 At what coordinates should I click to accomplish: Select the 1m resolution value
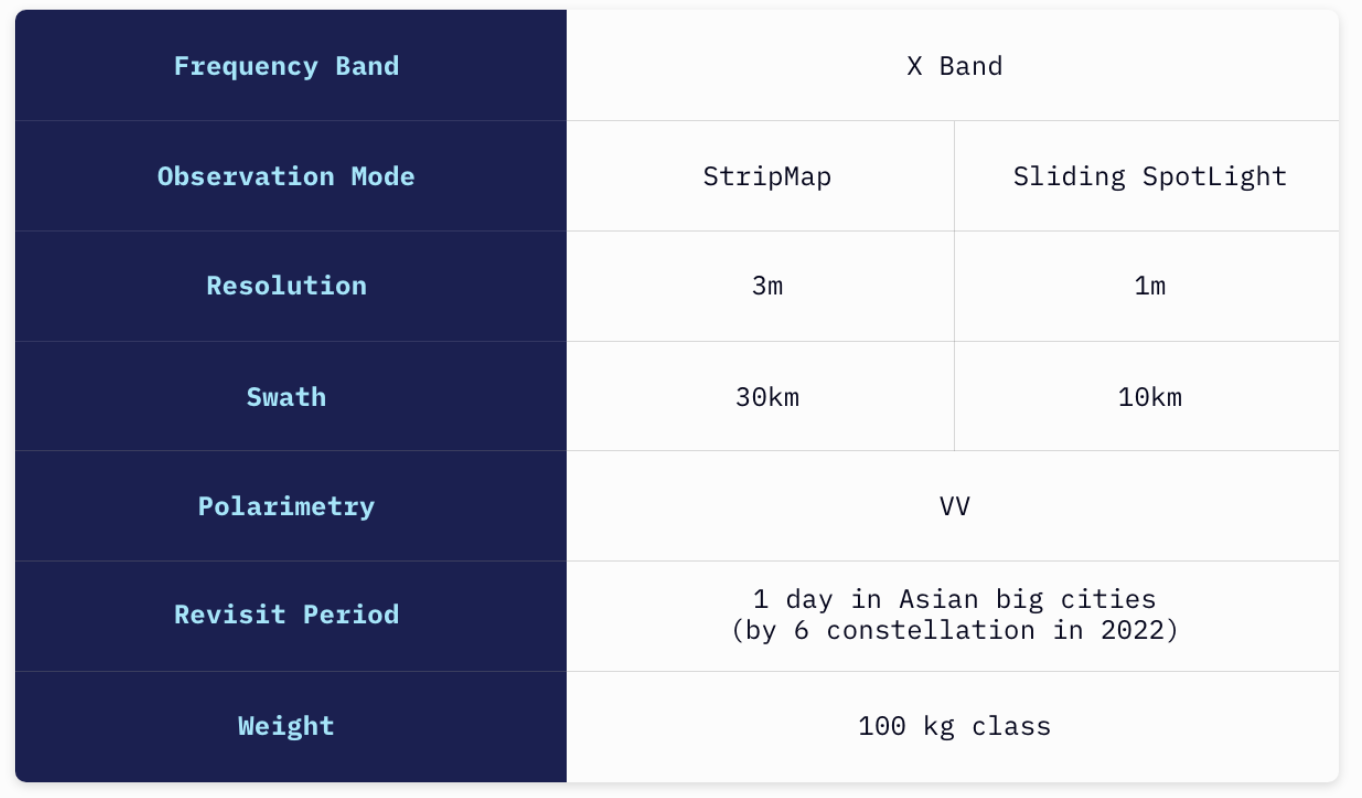[x=1147, y=286]
